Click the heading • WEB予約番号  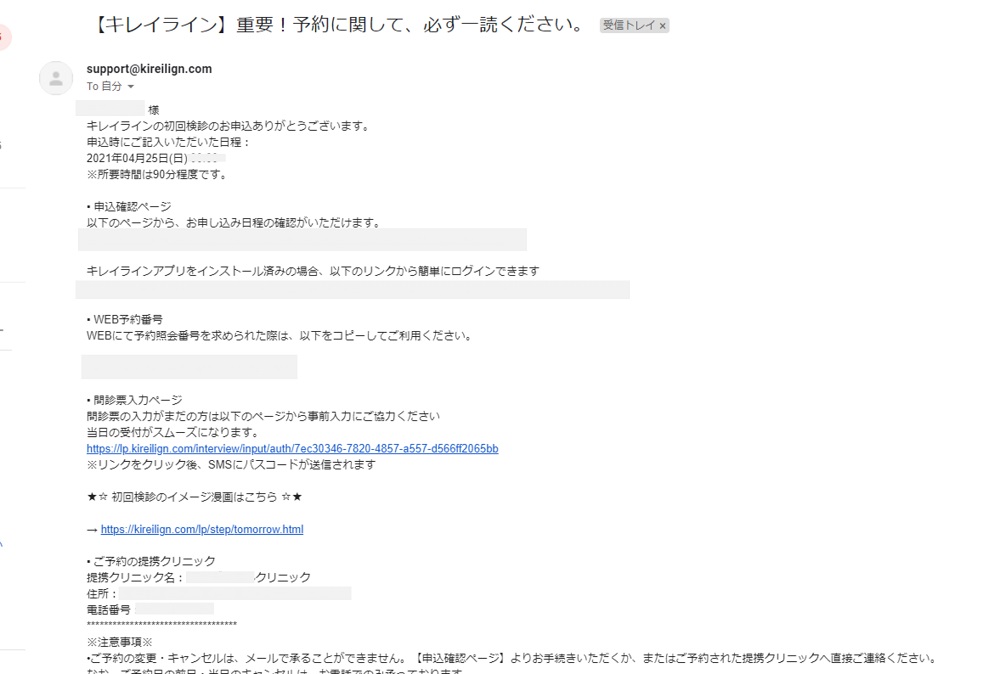[124, 319]
